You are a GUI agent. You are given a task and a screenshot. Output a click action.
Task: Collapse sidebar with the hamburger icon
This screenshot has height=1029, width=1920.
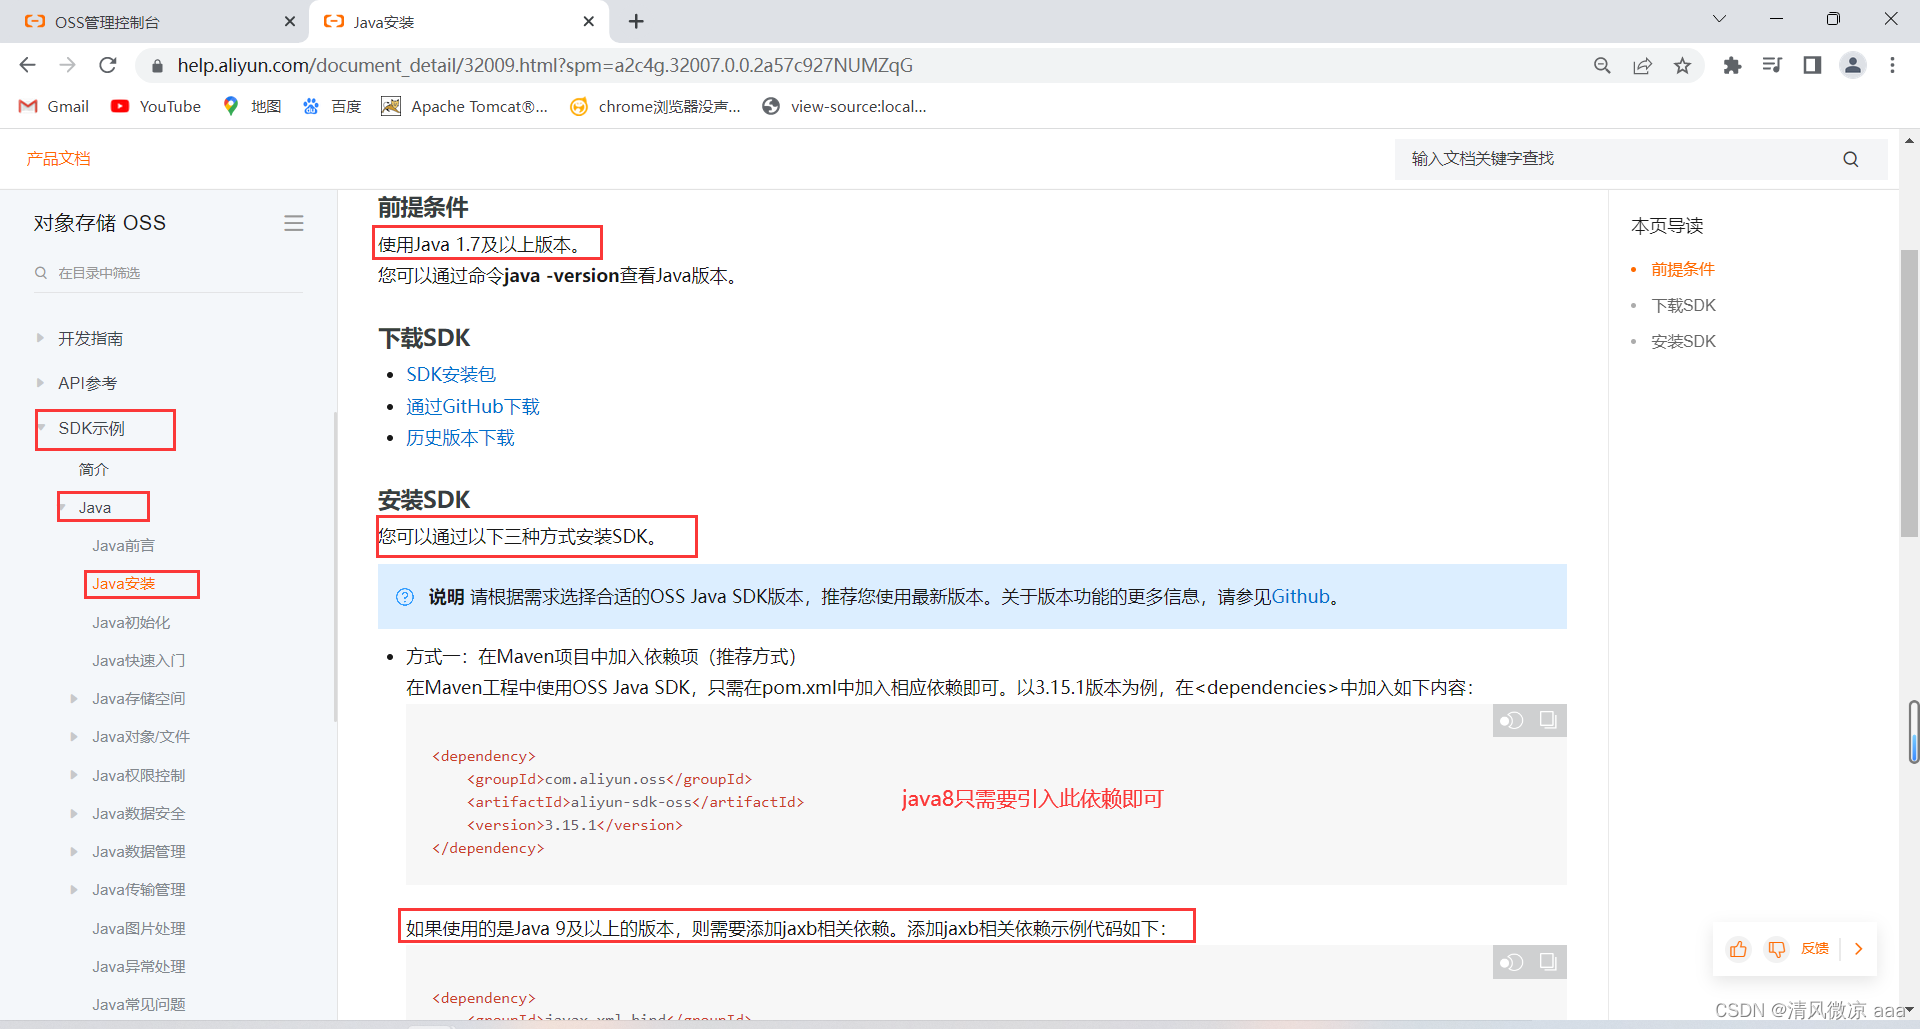coord(294,223)
